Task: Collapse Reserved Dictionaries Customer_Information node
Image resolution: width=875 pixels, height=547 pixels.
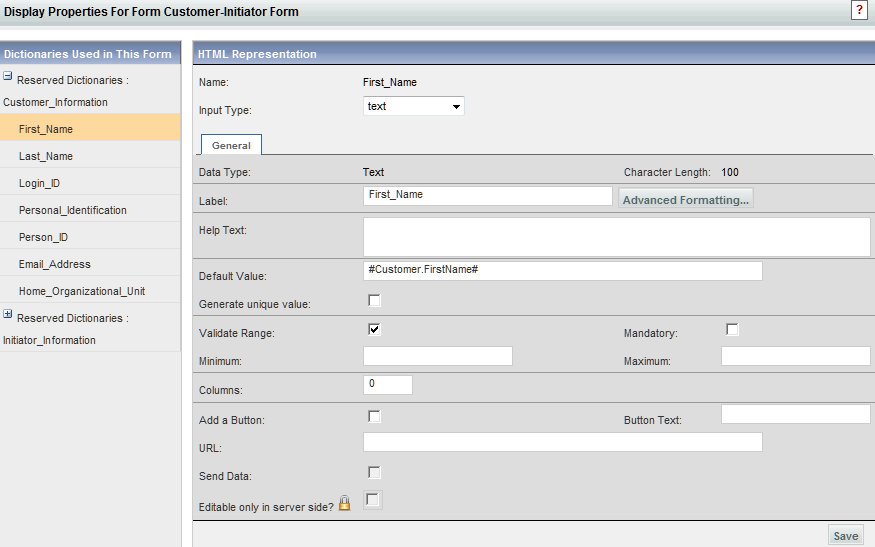Action: pyautogui.click(x=8, y=77)
